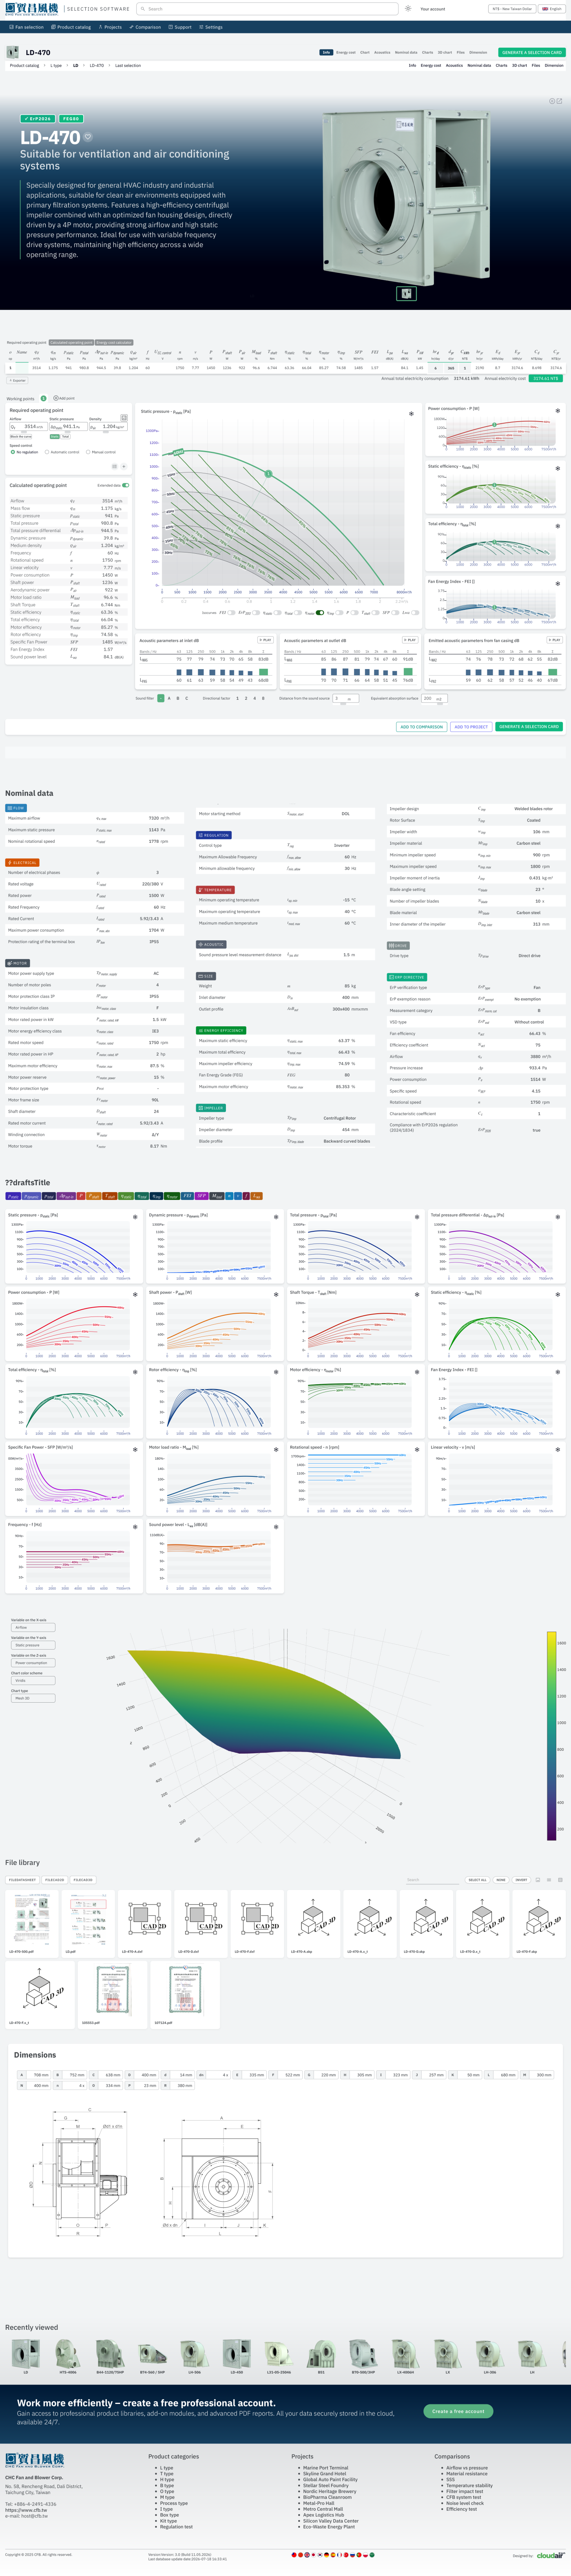This screenshot has width=571, height=2576.
Task: Click the download icon below the fan image
Action: point(406,293)
